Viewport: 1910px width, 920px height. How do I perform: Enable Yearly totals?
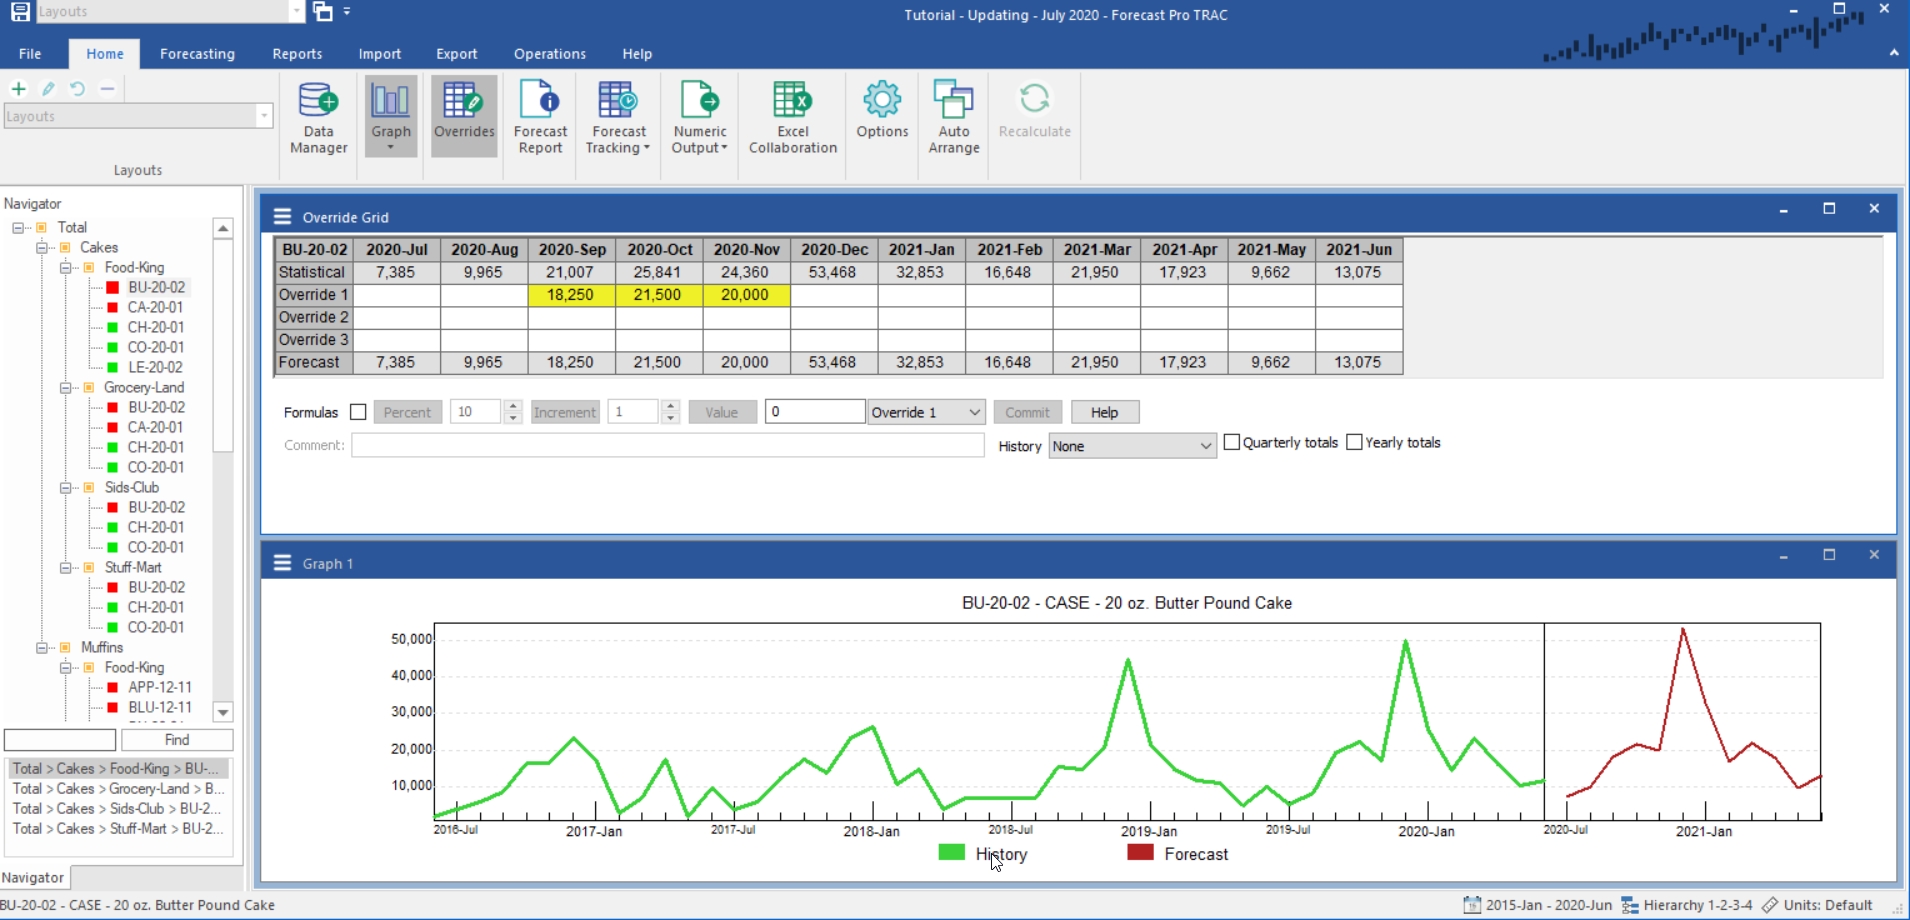pos(1355,442)
